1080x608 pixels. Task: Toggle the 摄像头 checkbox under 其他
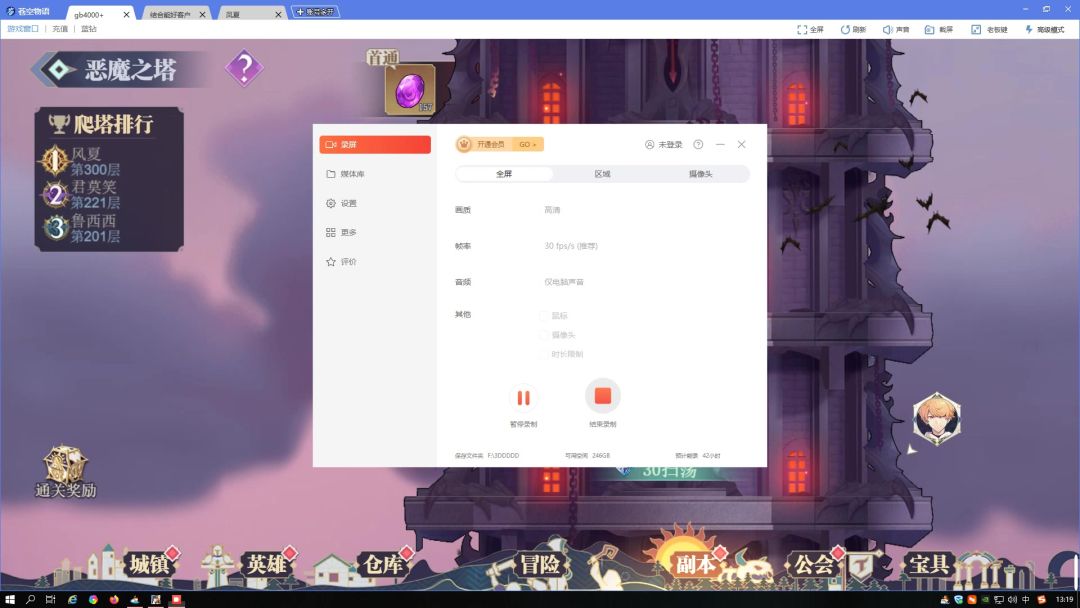pyautogui.click(x=544, y=335)
